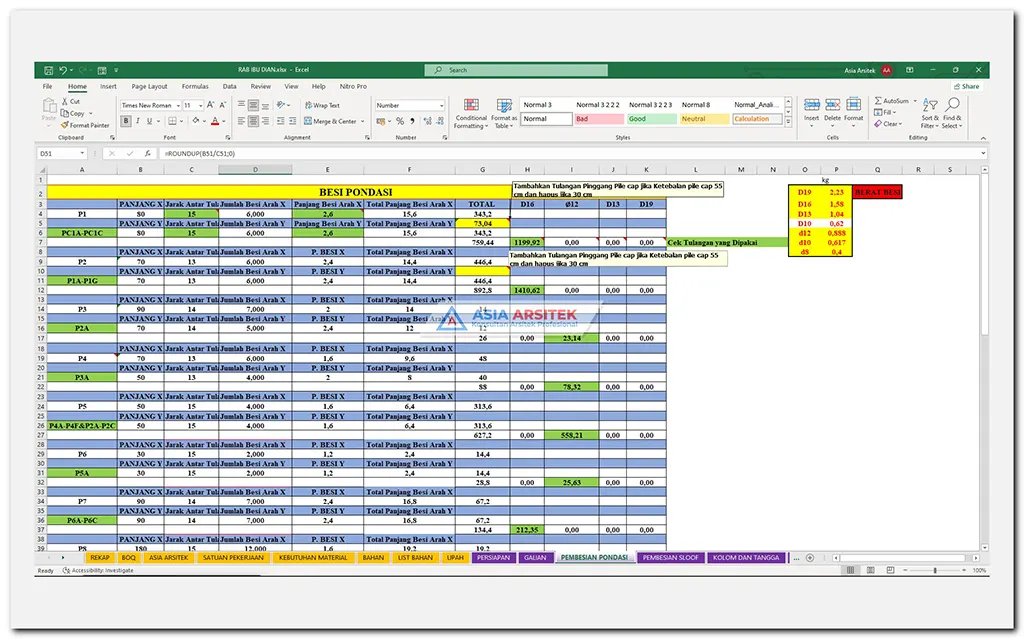Image resolution: width=1024 pixels, height=639 pixels.
Task: Switch to the Insert tab
Action: pyautogui.click(x=108, y=86)
